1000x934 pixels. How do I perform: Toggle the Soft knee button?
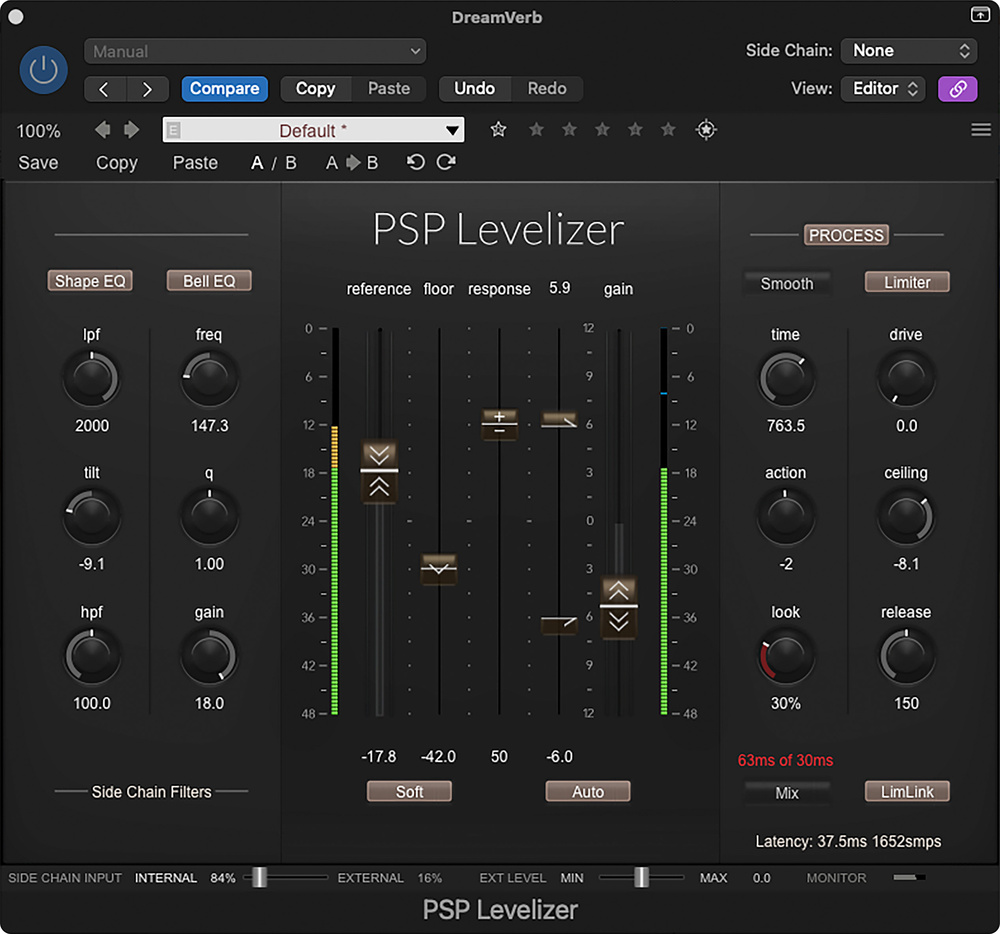[409, 791]
